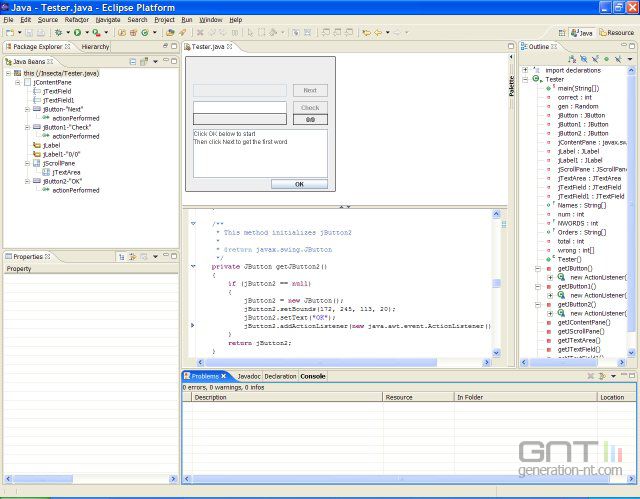Toggle Show Categories in Properties toolbar
This screenshot has width=640, height=499.
(x=122, y=257)
